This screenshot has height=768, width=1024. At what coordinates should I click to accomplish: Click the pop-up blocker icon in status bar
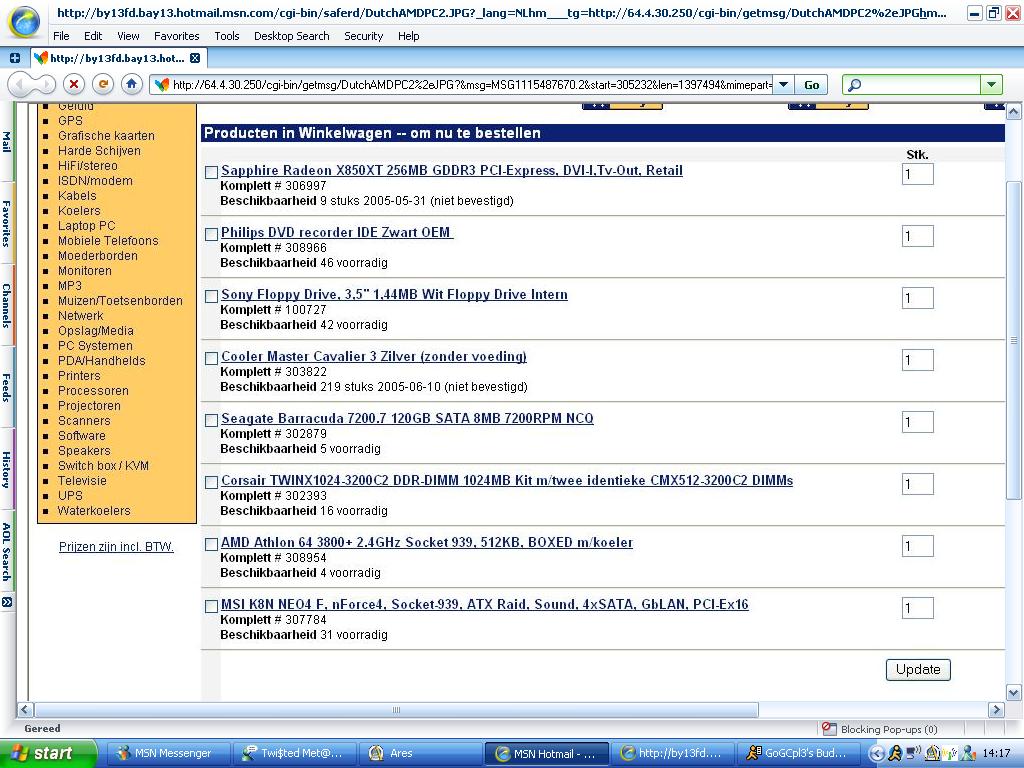tap(829, 728)
